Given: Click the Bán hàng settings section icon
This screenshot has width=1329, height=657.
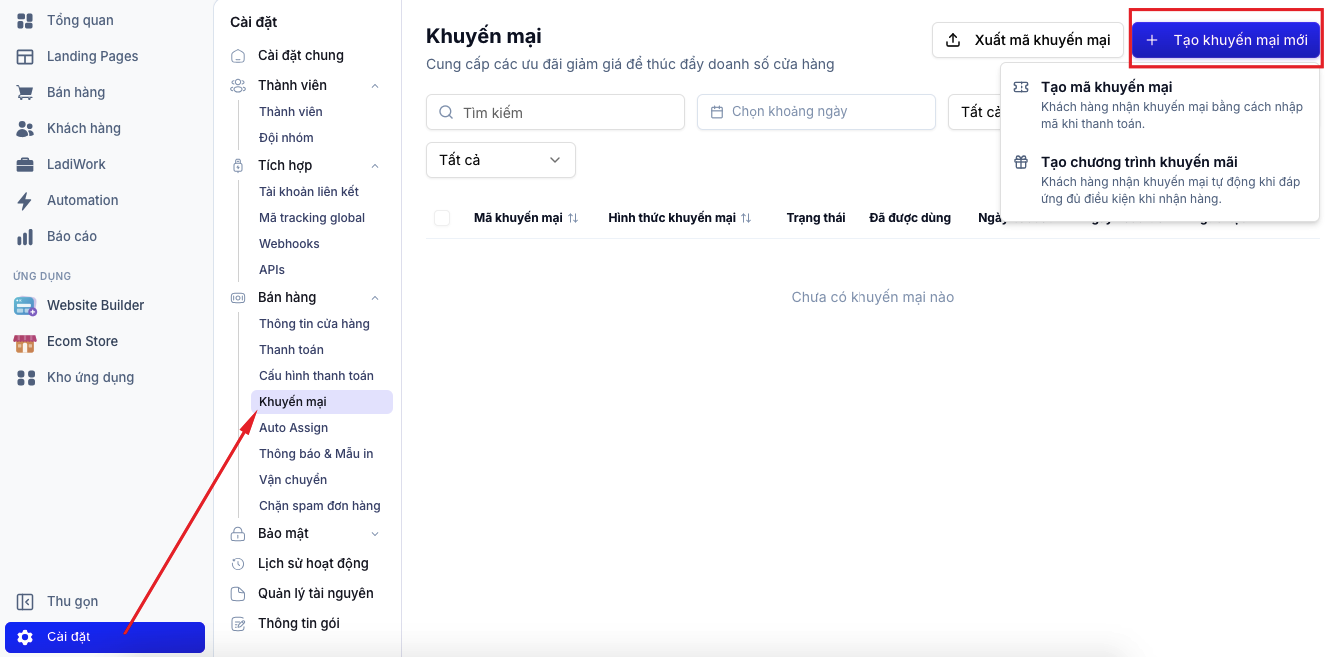Looking at the screenshot, I should 238,297.
